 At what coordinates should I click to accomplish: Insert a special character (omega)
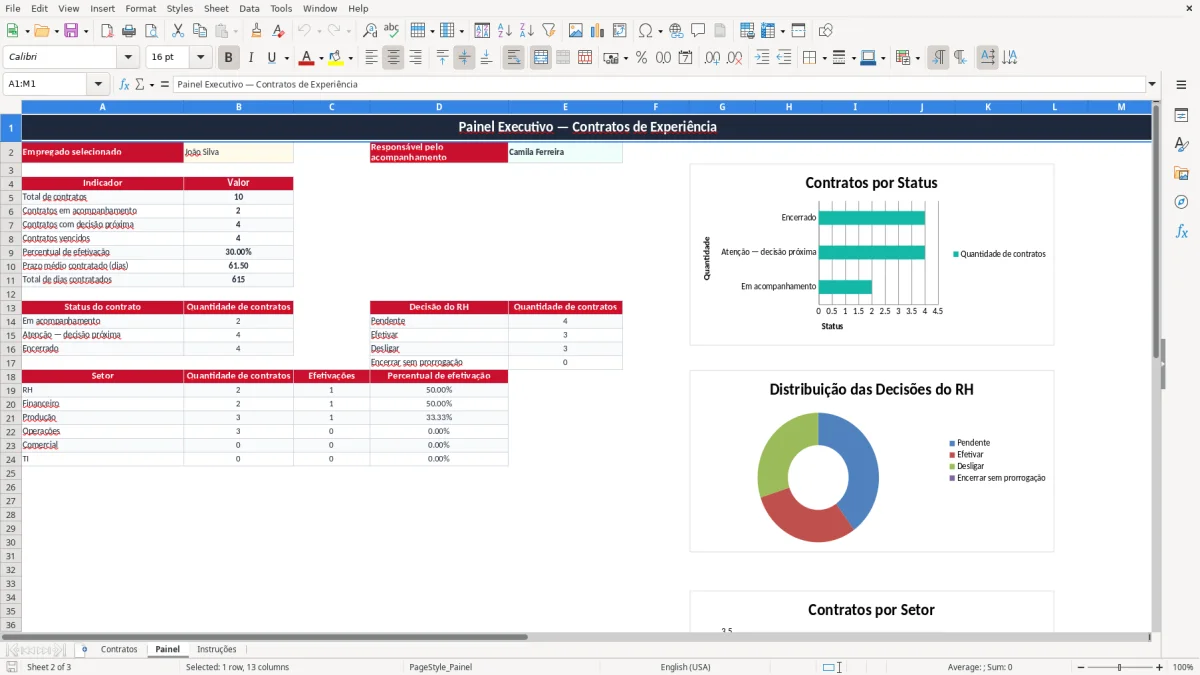(645, 31)
